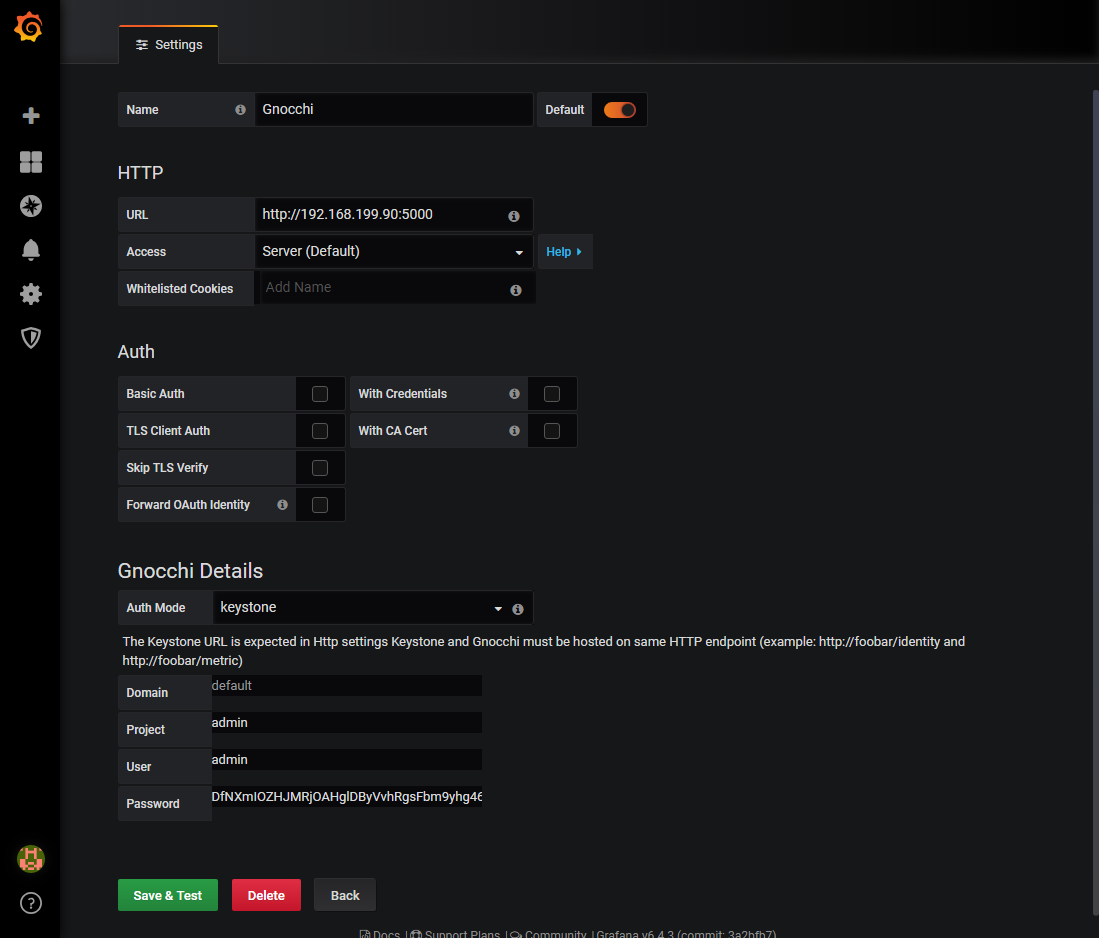The height and width of the screenshot is (938, 1099).
Task: Click the User input field
Action: point(347,760)
